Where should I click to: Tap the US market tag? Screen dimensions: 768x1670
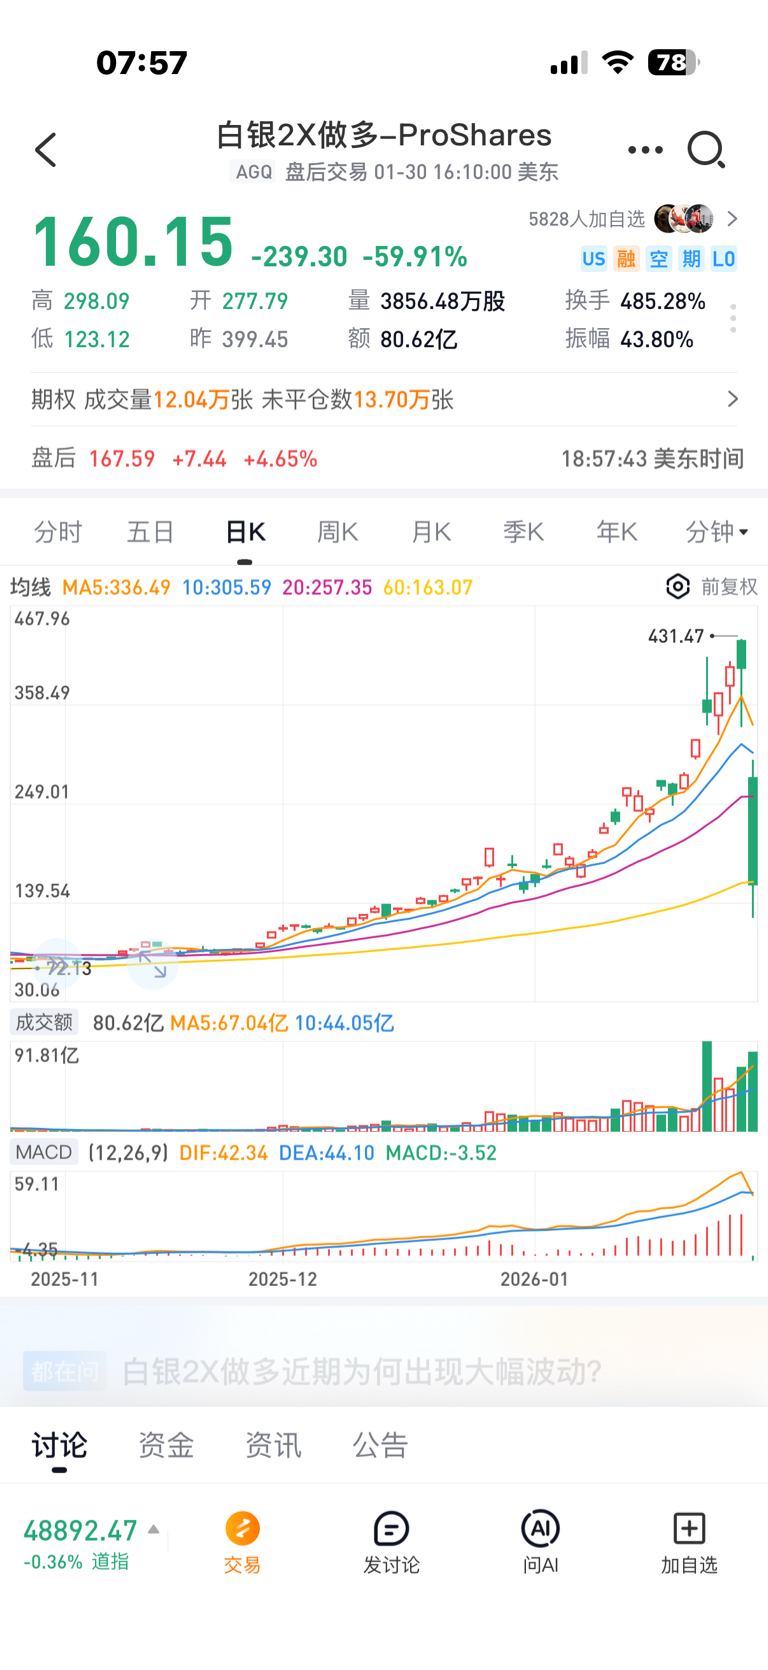594,259
